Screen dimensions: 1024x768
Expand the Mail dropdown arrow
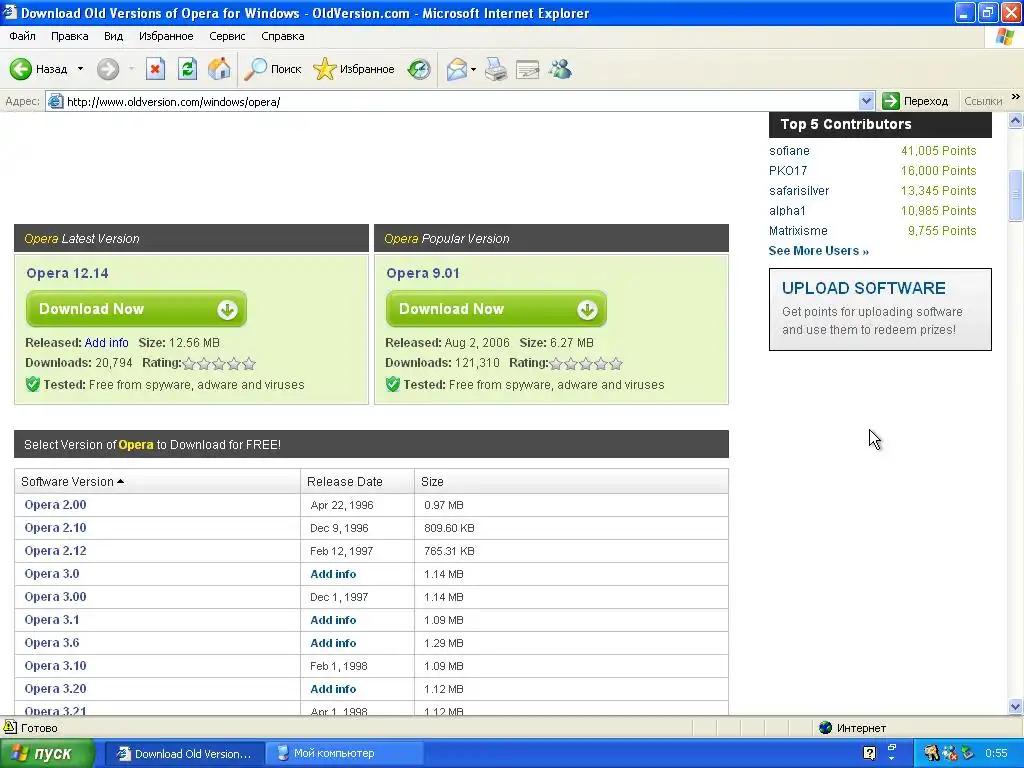click(473, 69)
